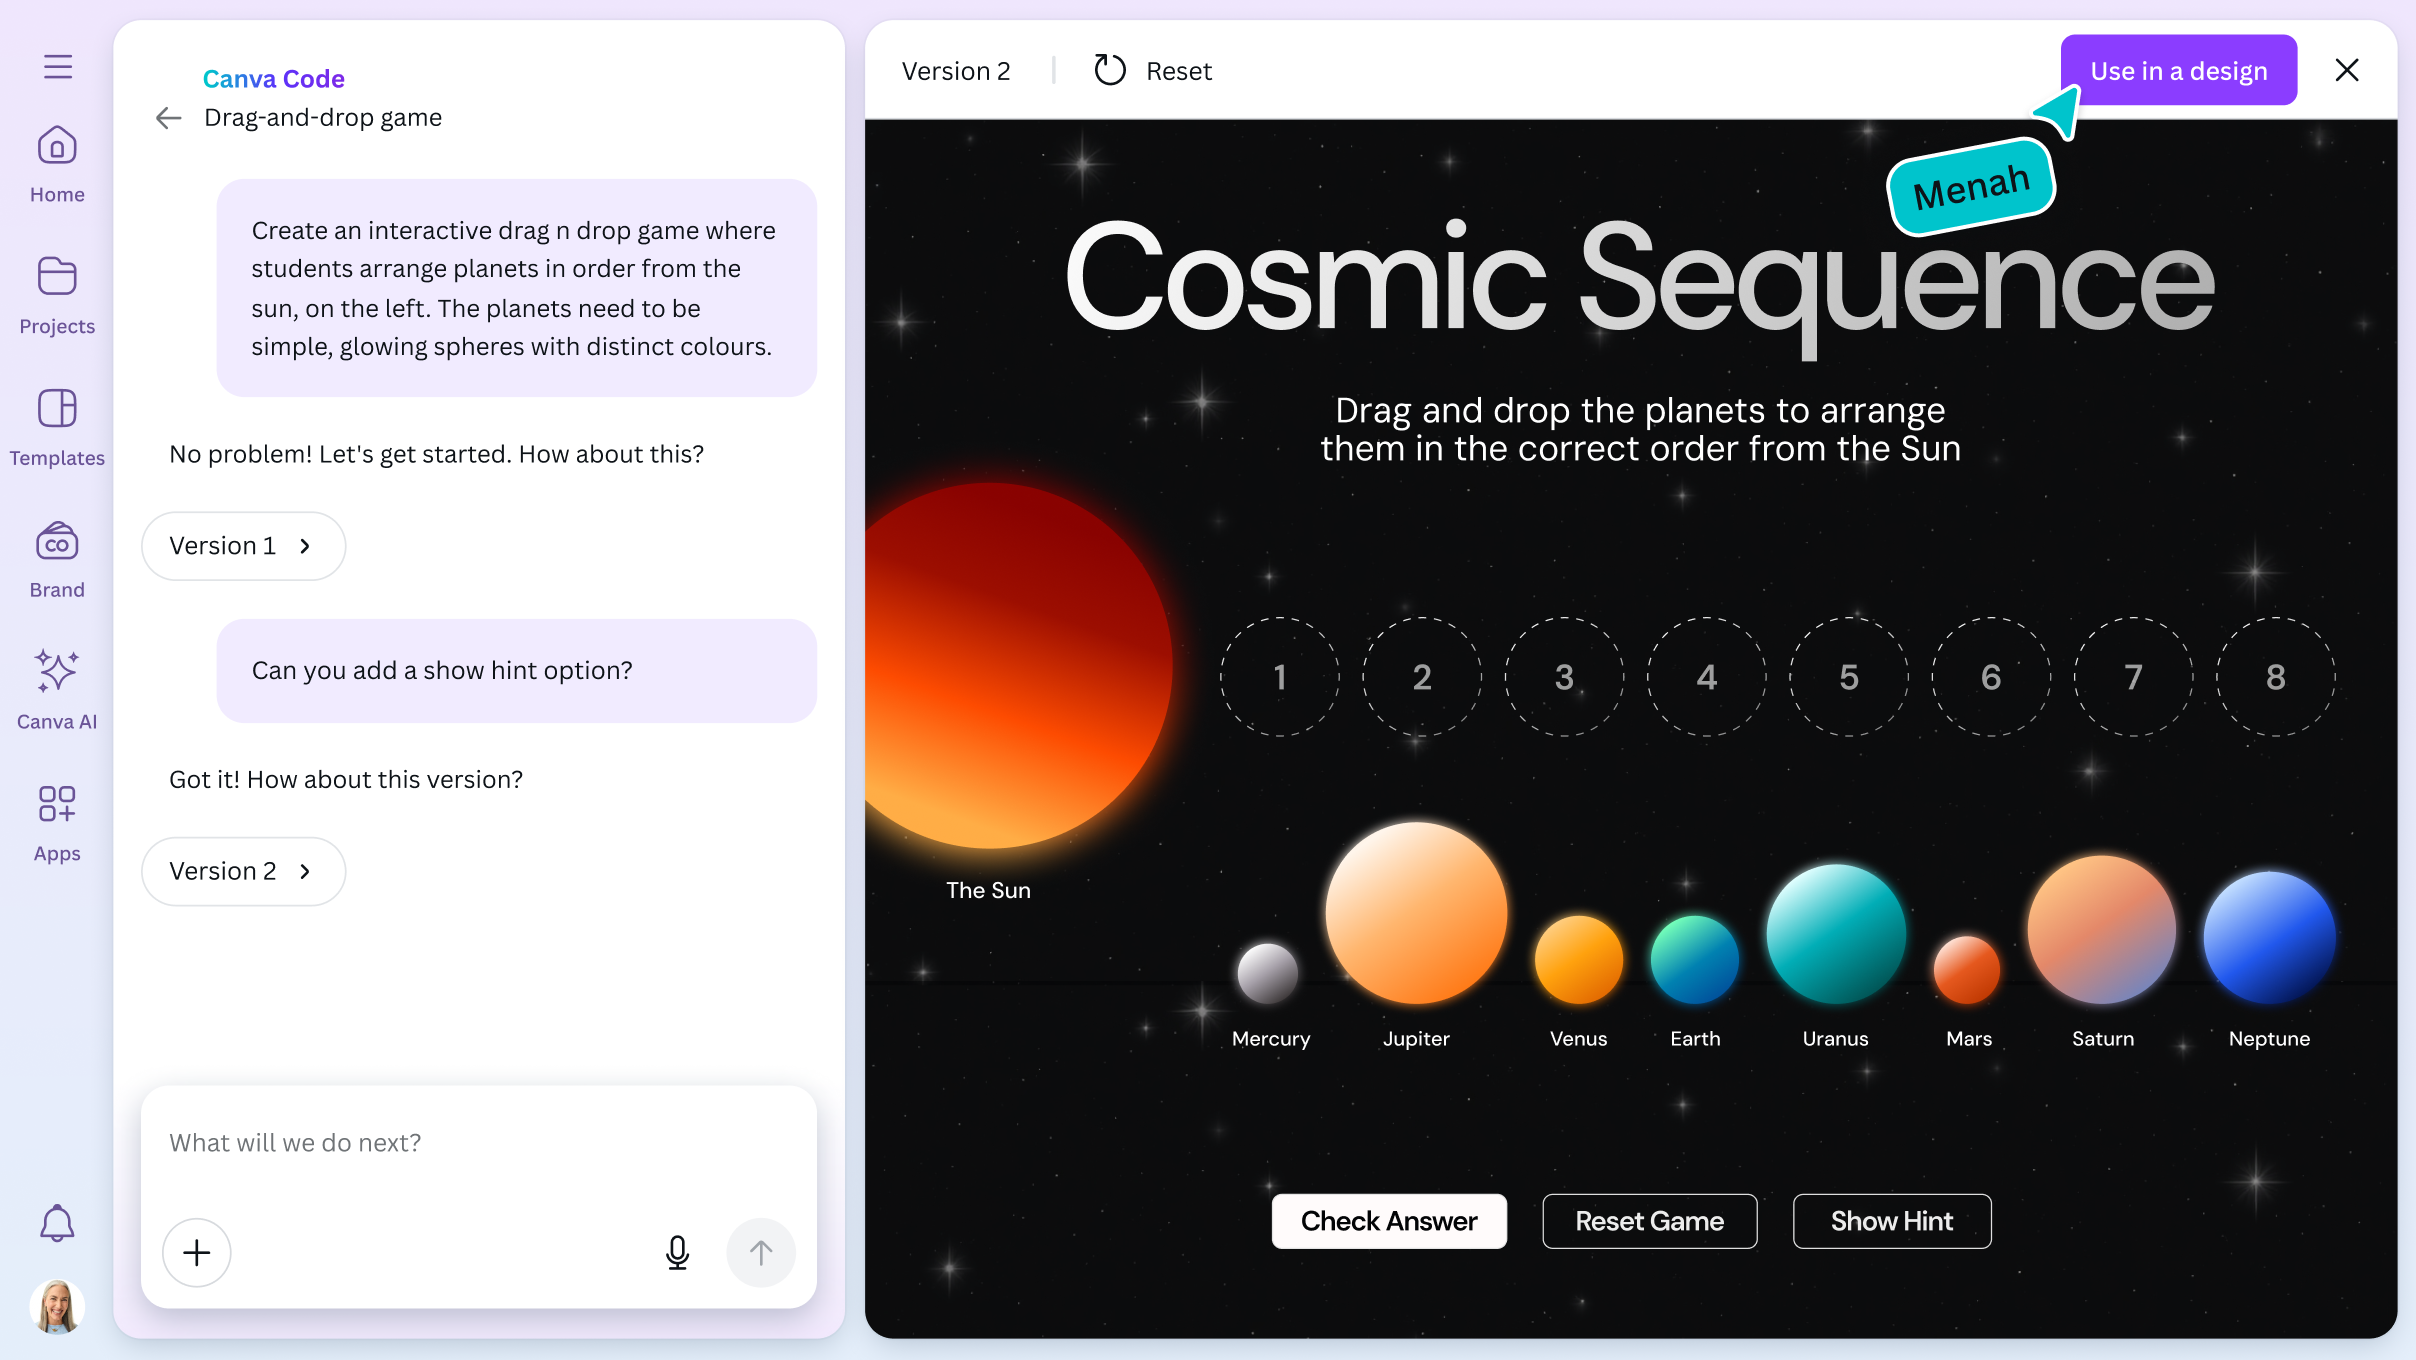The width and height of the screenshot is (2416, 1360).
Task: Reset the code preview
Action: coord(1150,70)
